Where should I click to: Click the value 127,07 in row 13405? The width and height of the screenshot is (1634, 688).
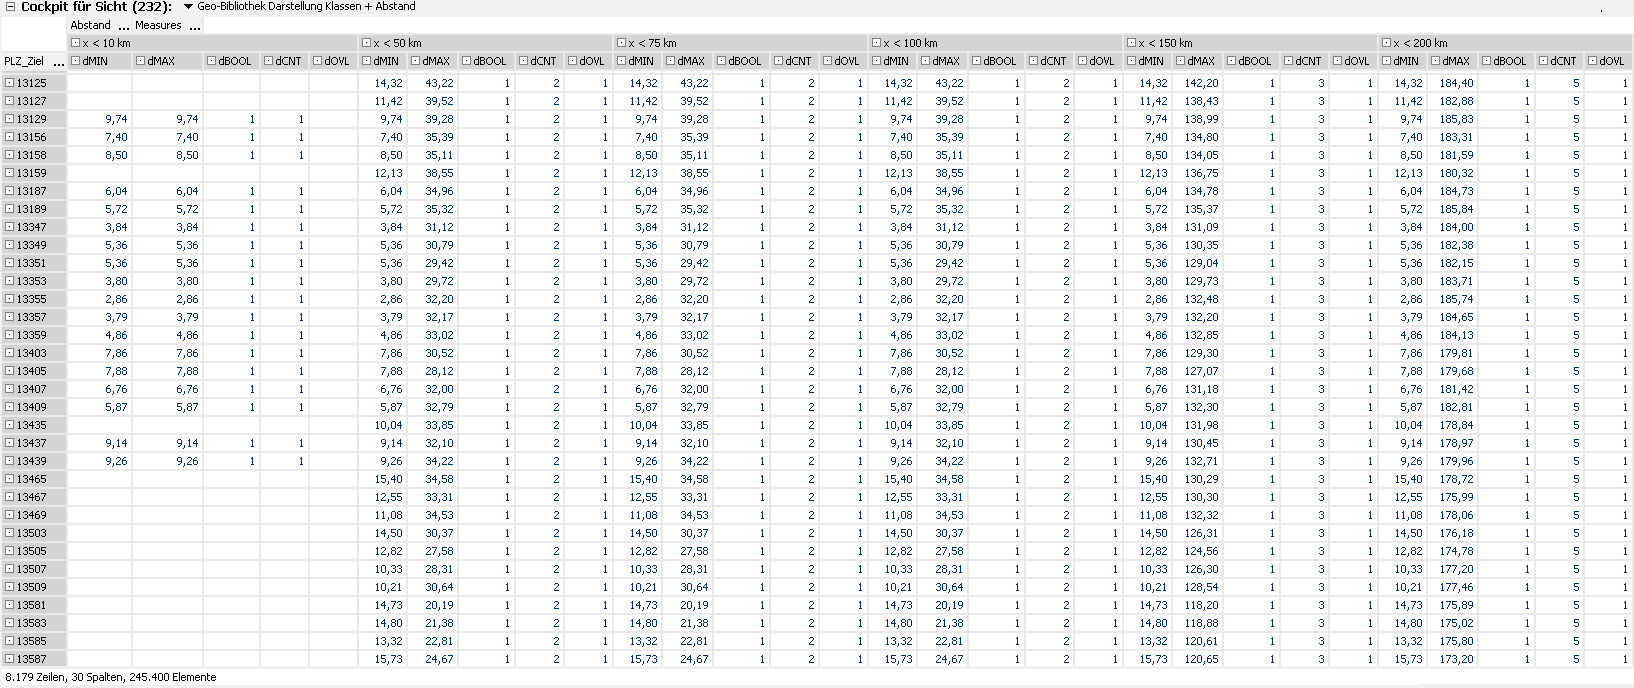(x=1201, y=371)
